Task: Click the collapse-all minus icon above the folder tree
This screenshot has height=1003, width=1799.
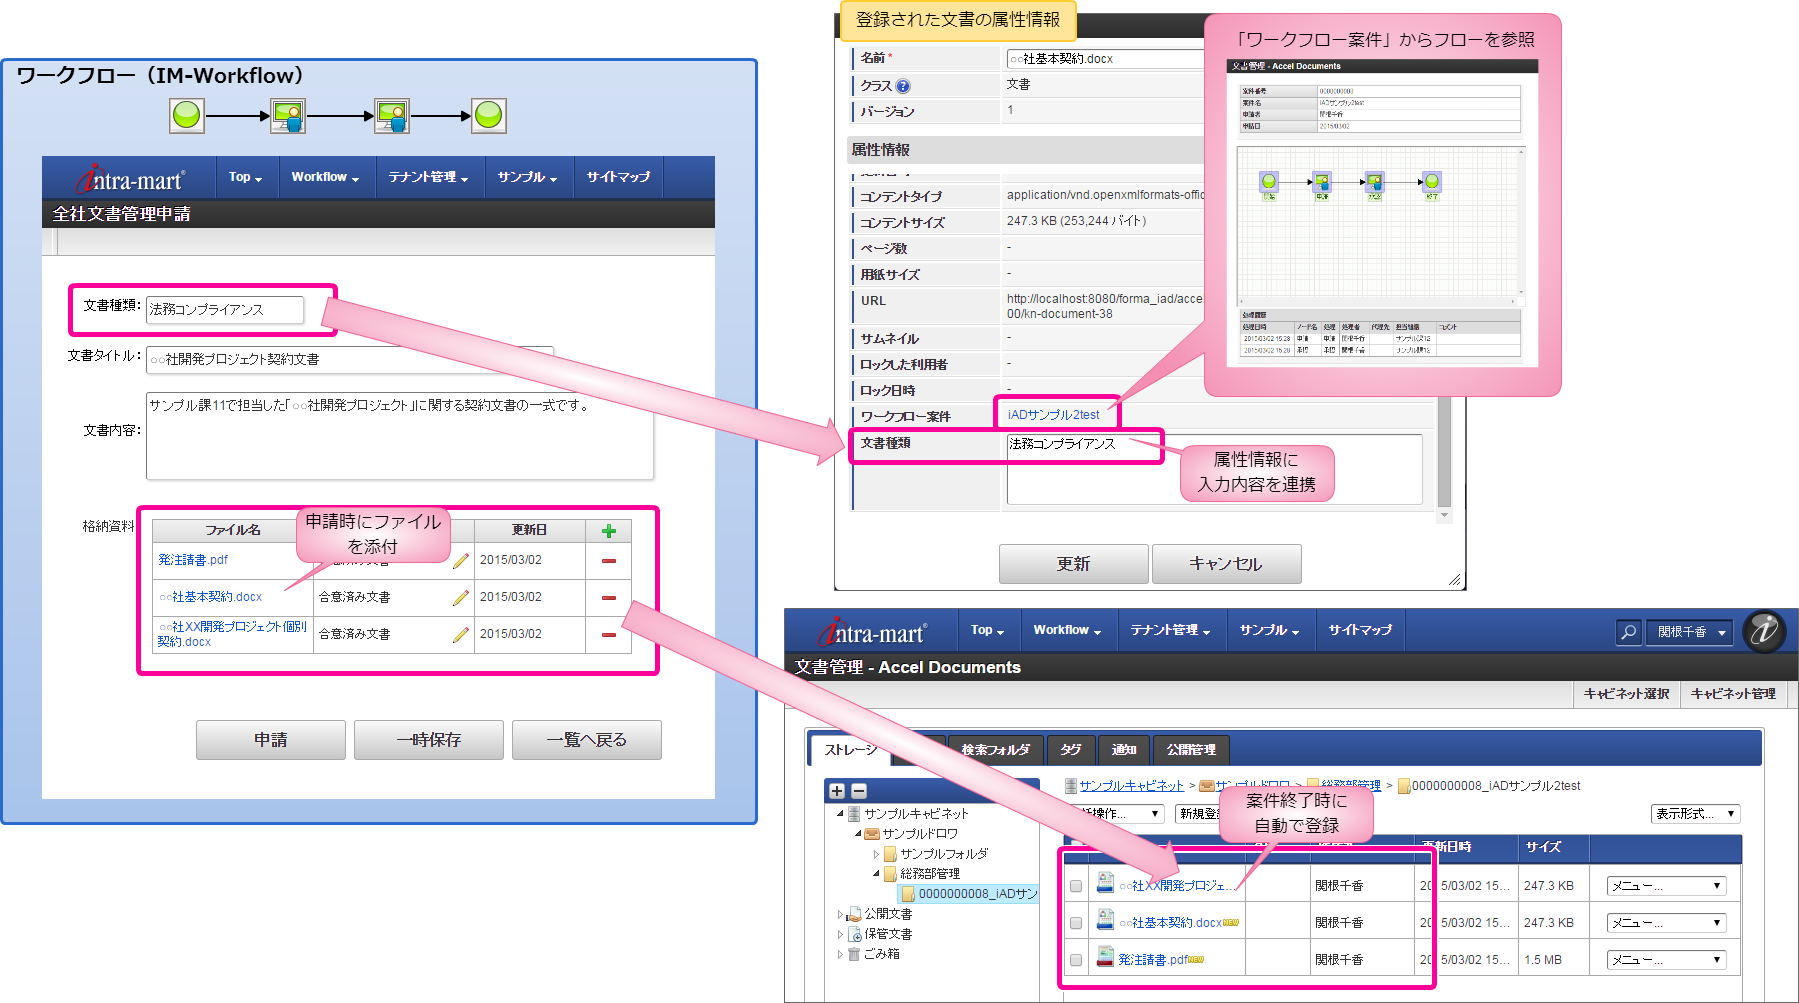Action: pos(857,790)
